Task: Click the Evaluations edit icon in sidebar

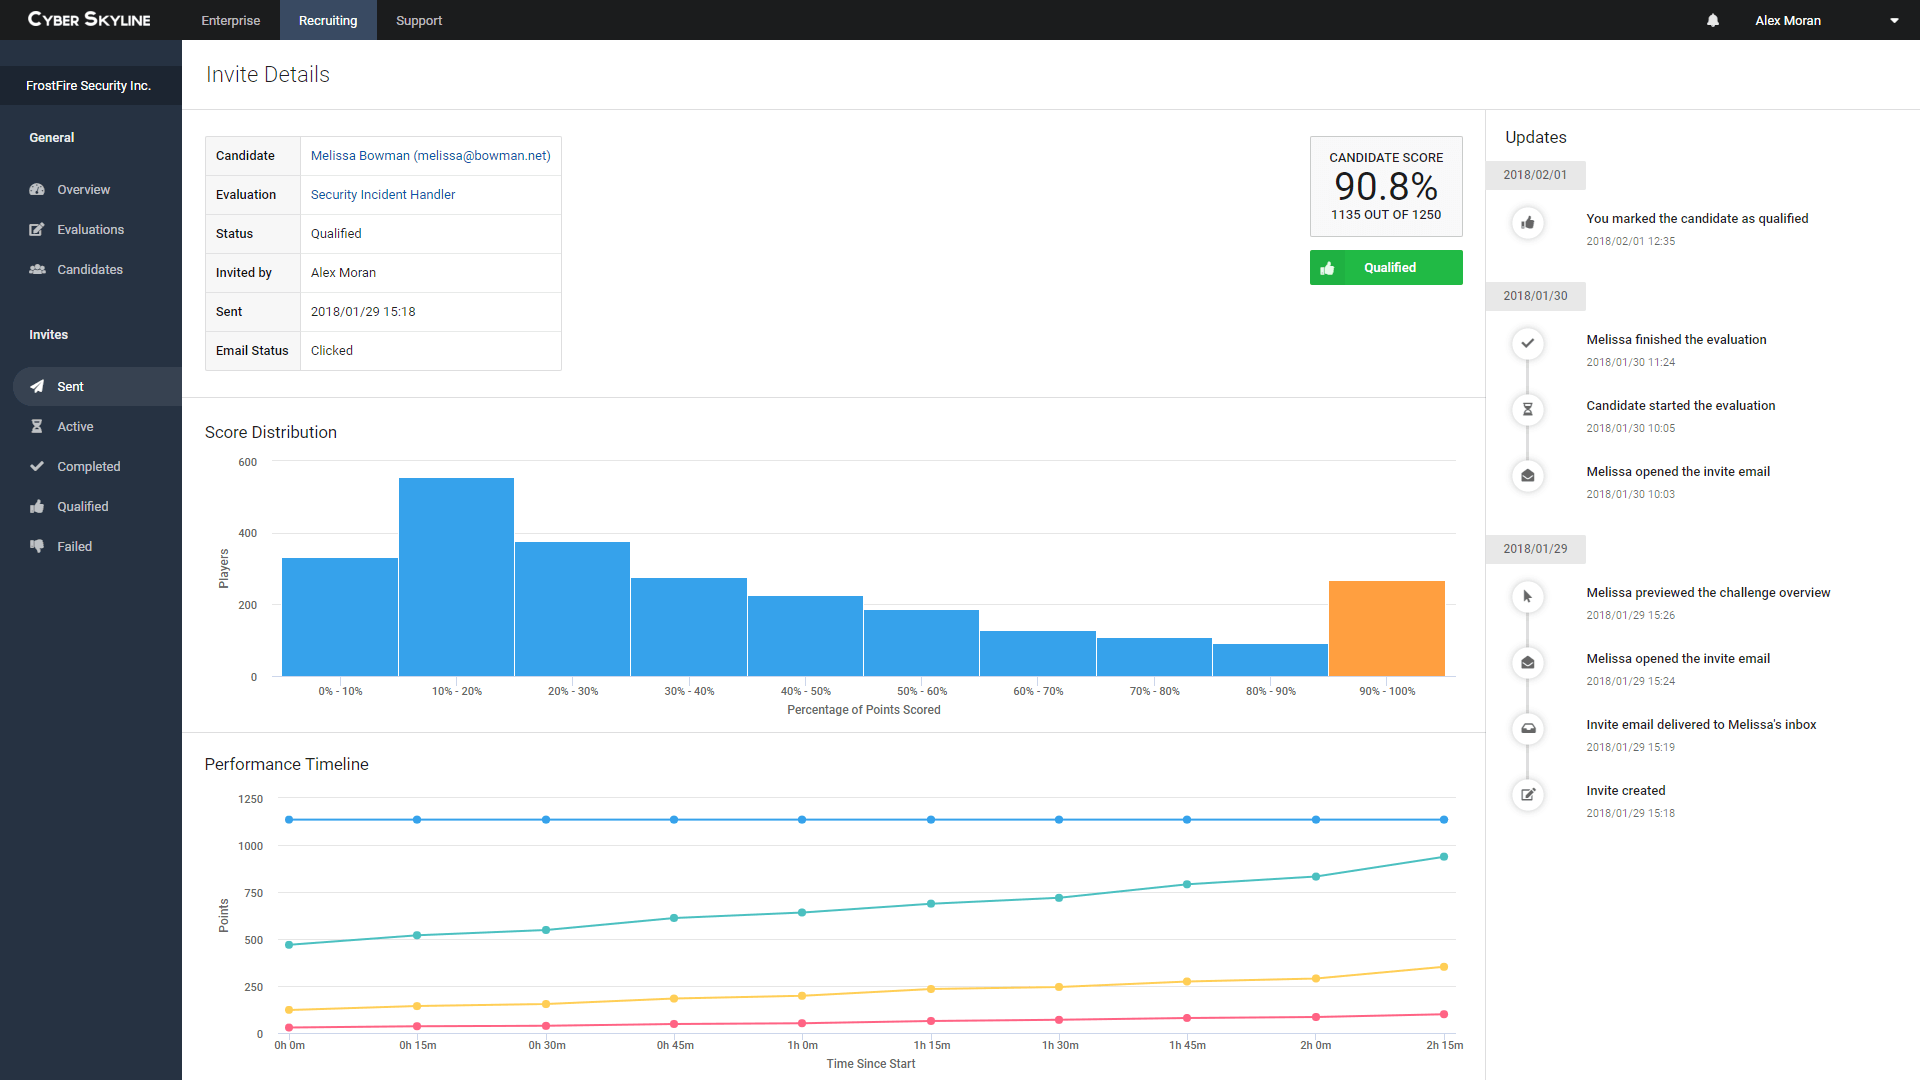Action: 37,229
